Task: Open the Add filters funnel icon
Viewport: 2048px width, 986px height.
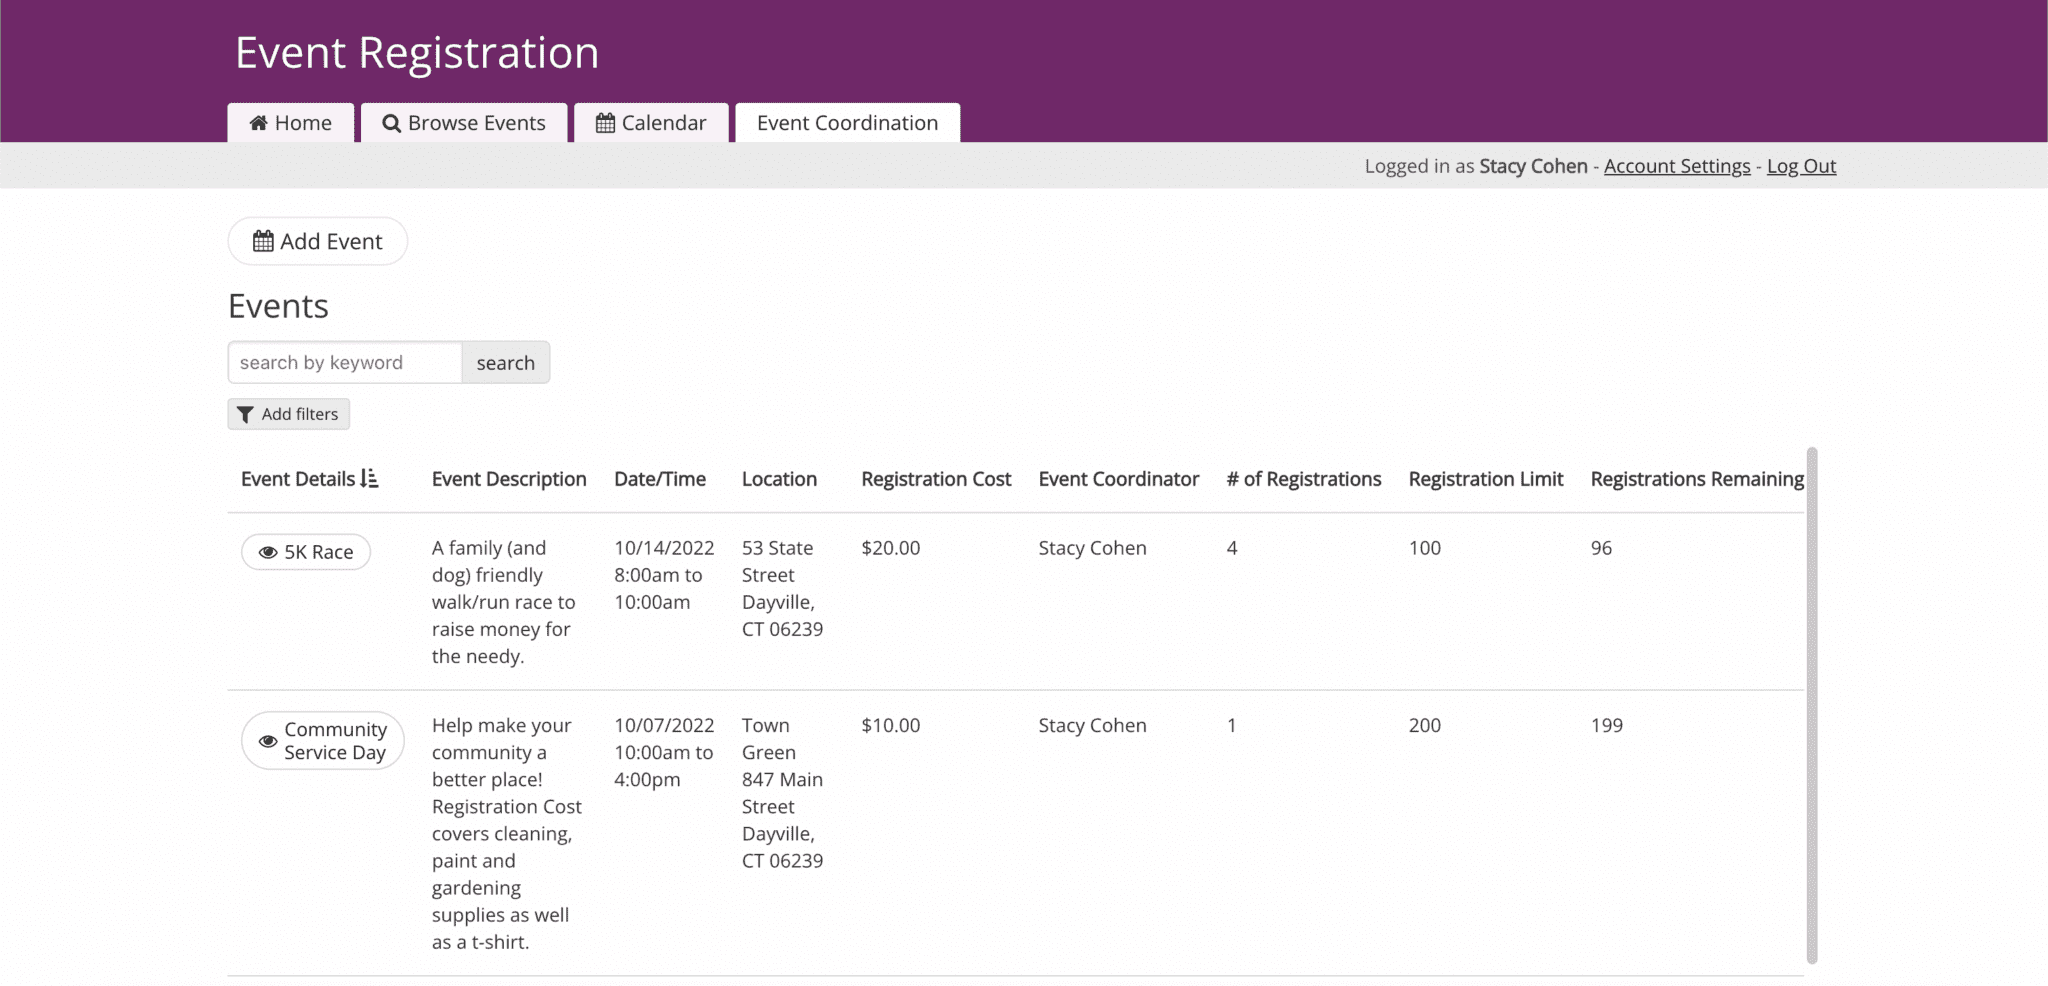Action: pos(247,413)
